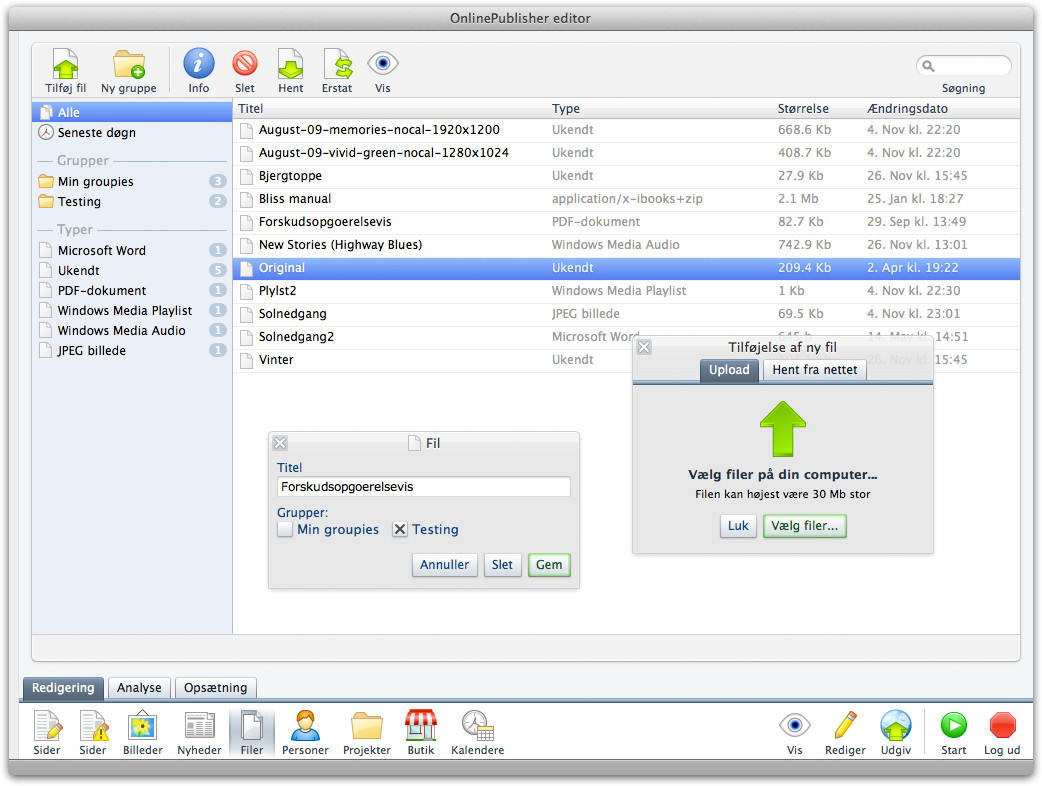The image size is (1042, 786).
Task: Create a new group with Ny gruppe
Action: tap(128, 65)
